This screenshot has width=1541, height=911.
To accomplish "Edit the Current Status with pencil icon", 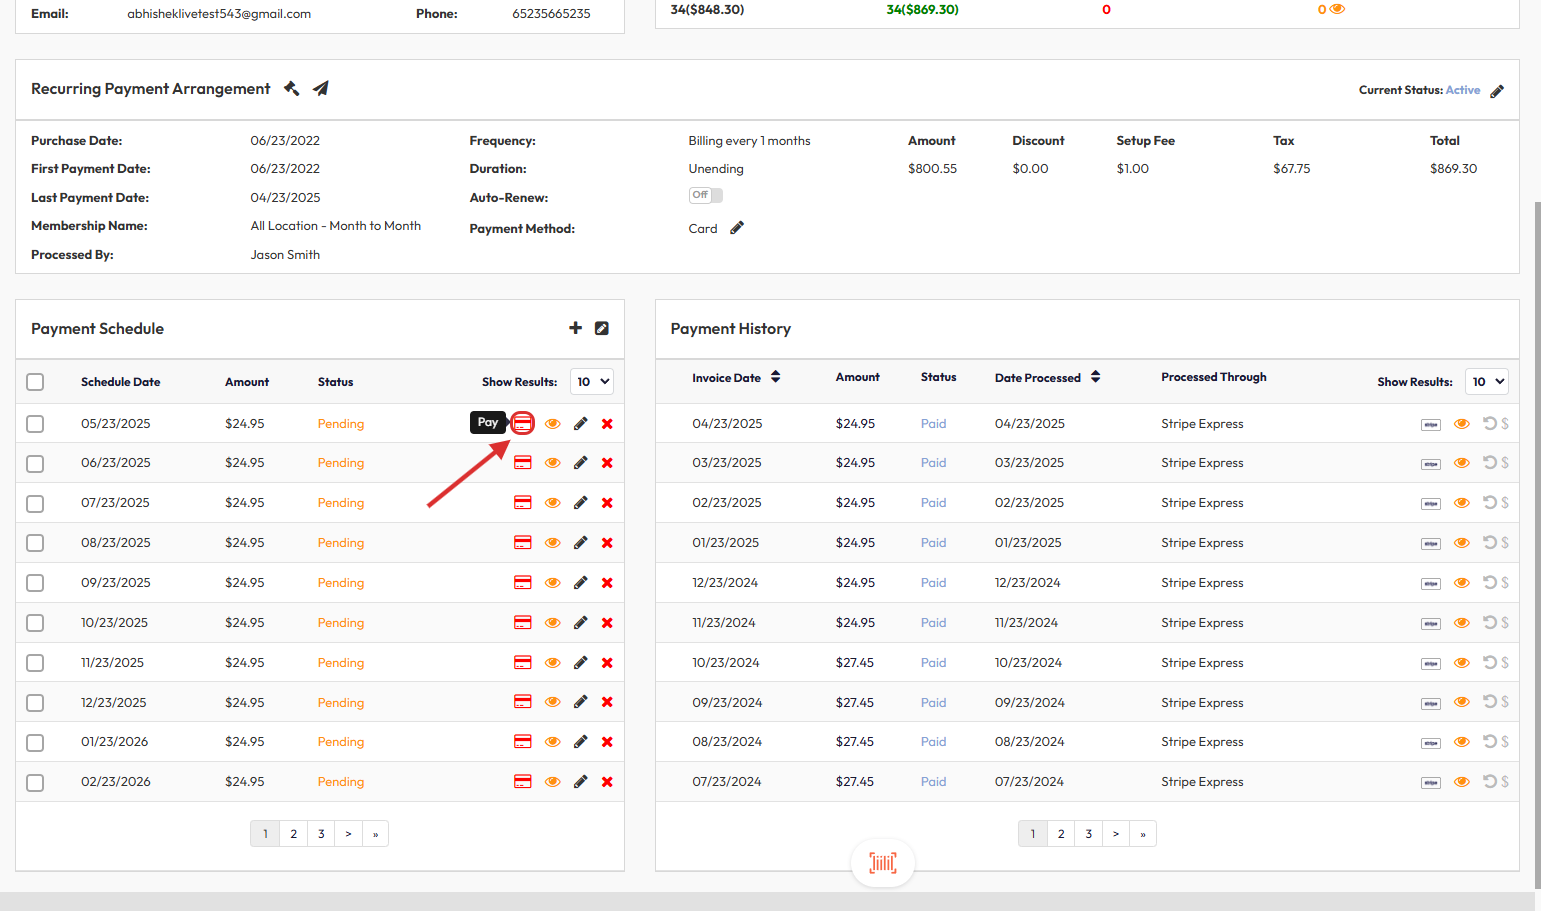I will (x=1496, y=91).
